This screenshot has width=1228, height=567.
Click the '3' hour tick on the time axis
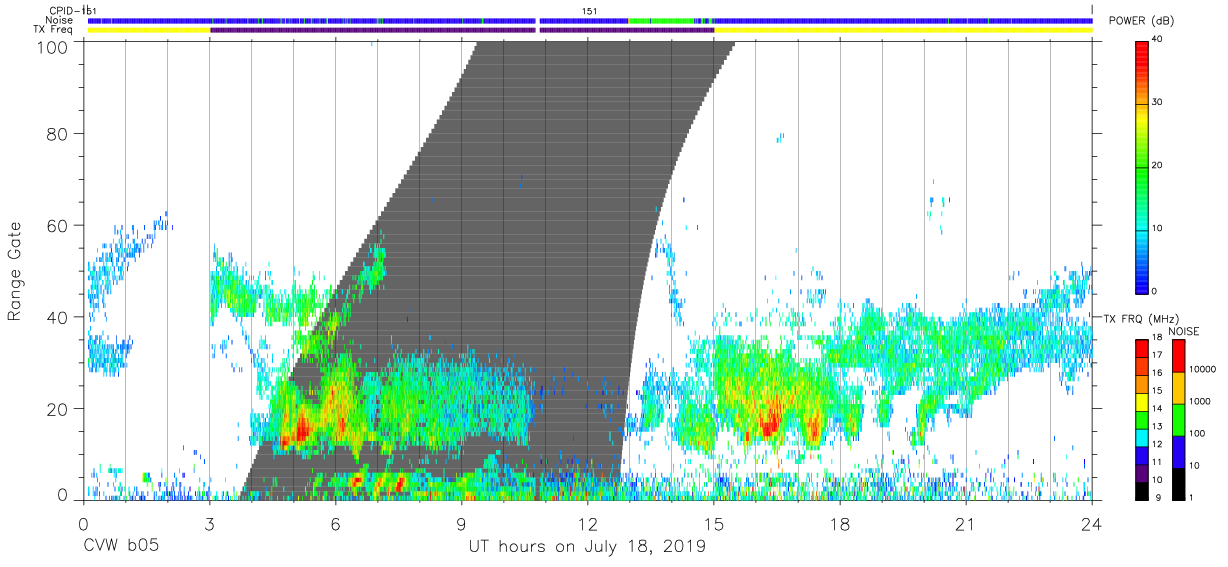[209, 523]
